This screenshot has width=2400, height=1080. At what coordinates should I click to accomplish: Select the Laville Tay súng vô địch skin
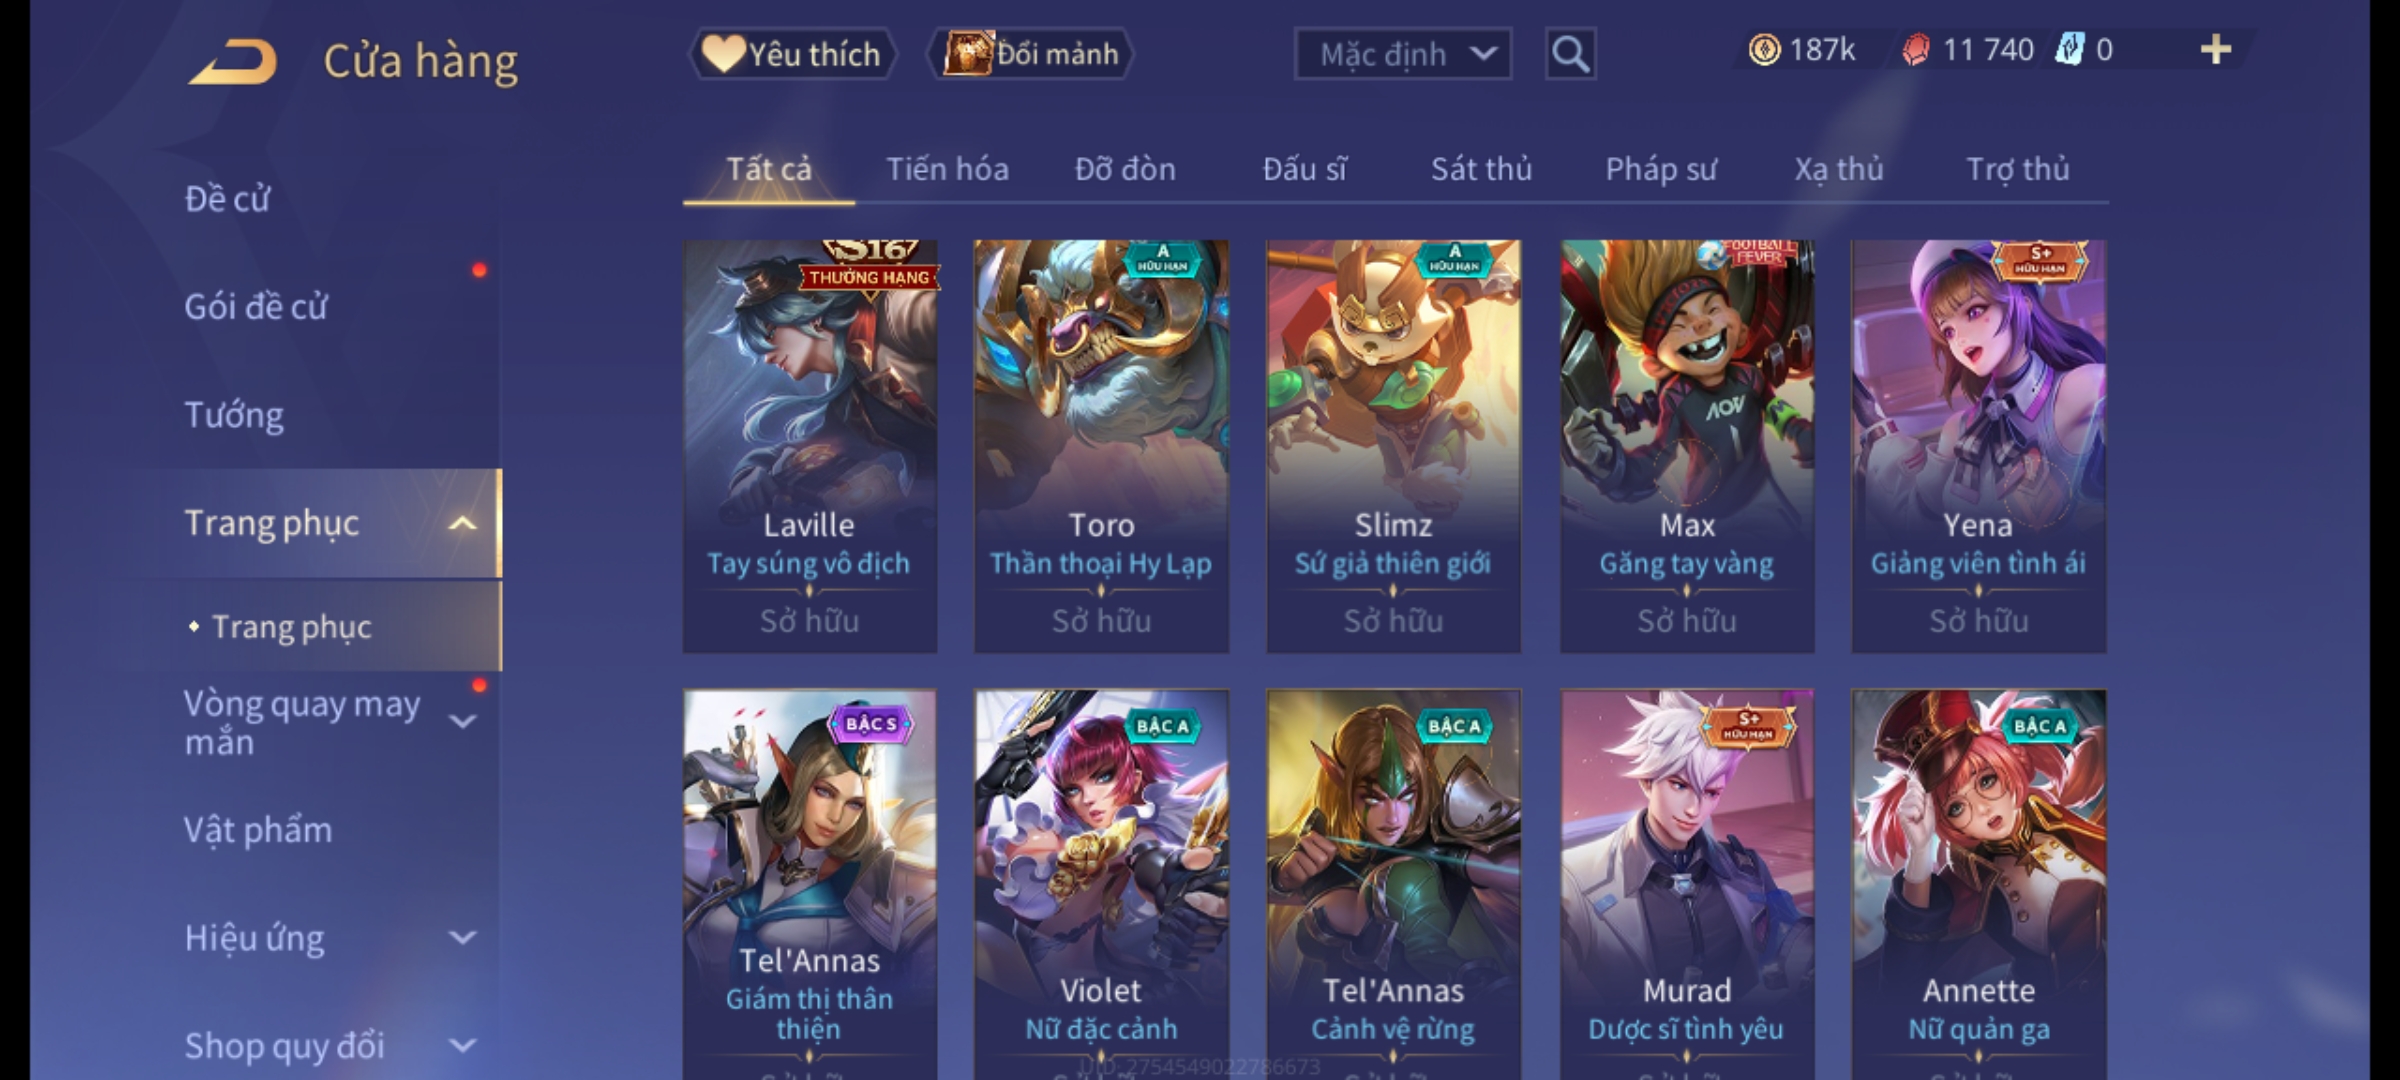tap(810, 446)
